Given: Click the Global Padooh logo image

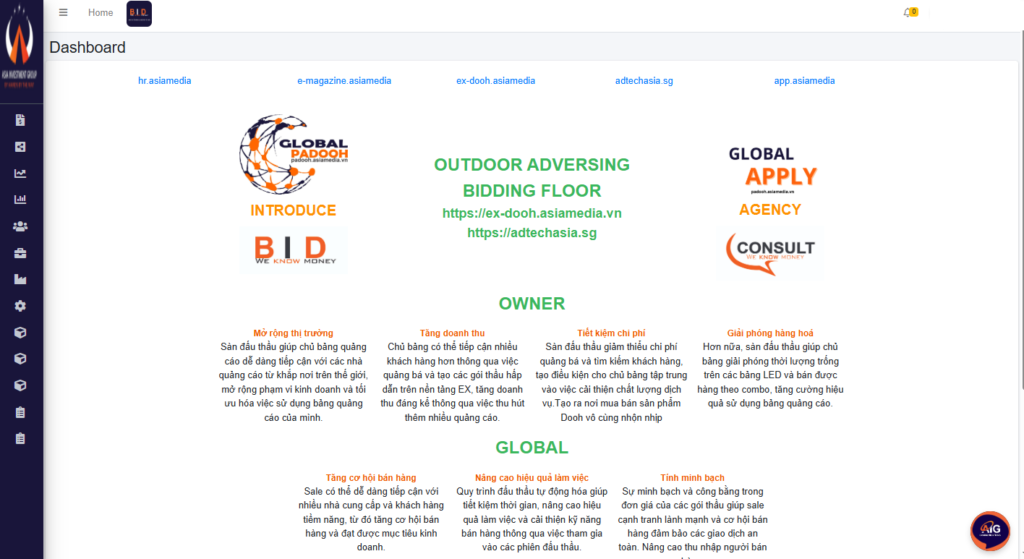Looking at the screenshot, I should [x=293, y=155].
